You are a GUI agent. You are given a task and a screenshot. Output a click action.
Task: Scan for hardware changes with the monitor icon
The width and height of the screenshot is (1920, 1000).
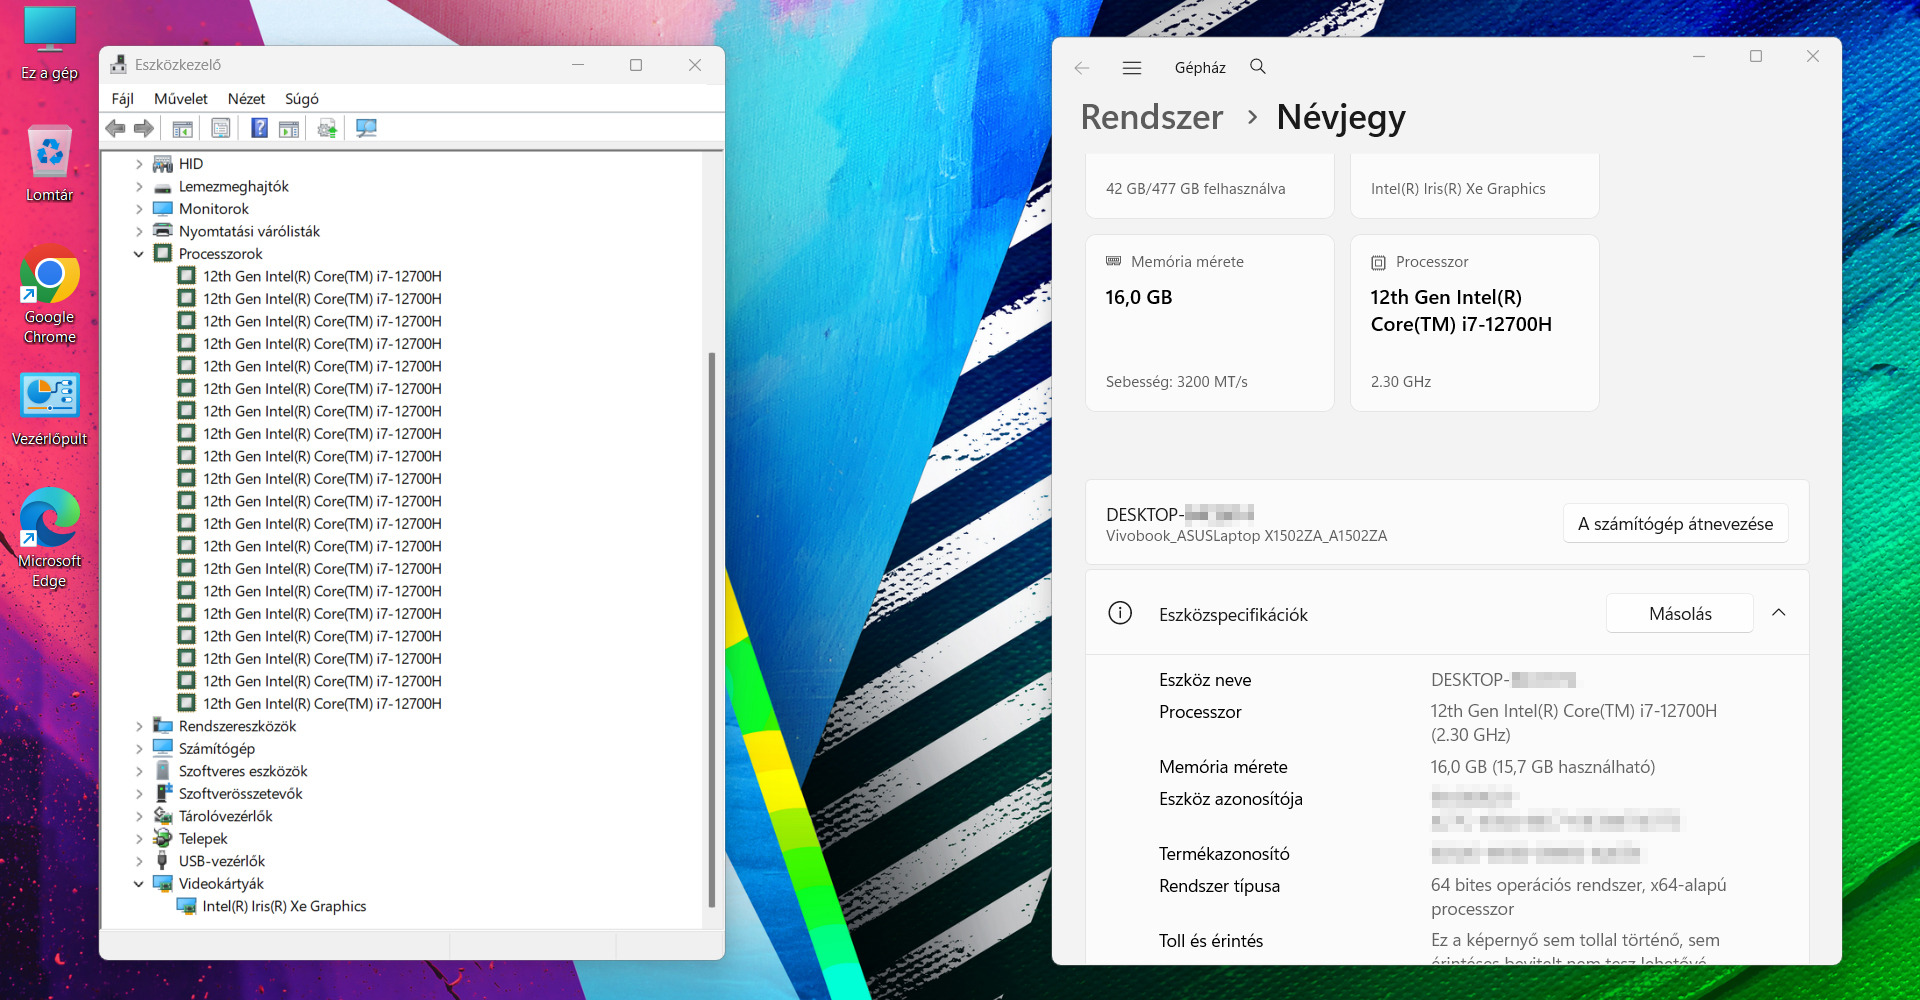[366, 128]
